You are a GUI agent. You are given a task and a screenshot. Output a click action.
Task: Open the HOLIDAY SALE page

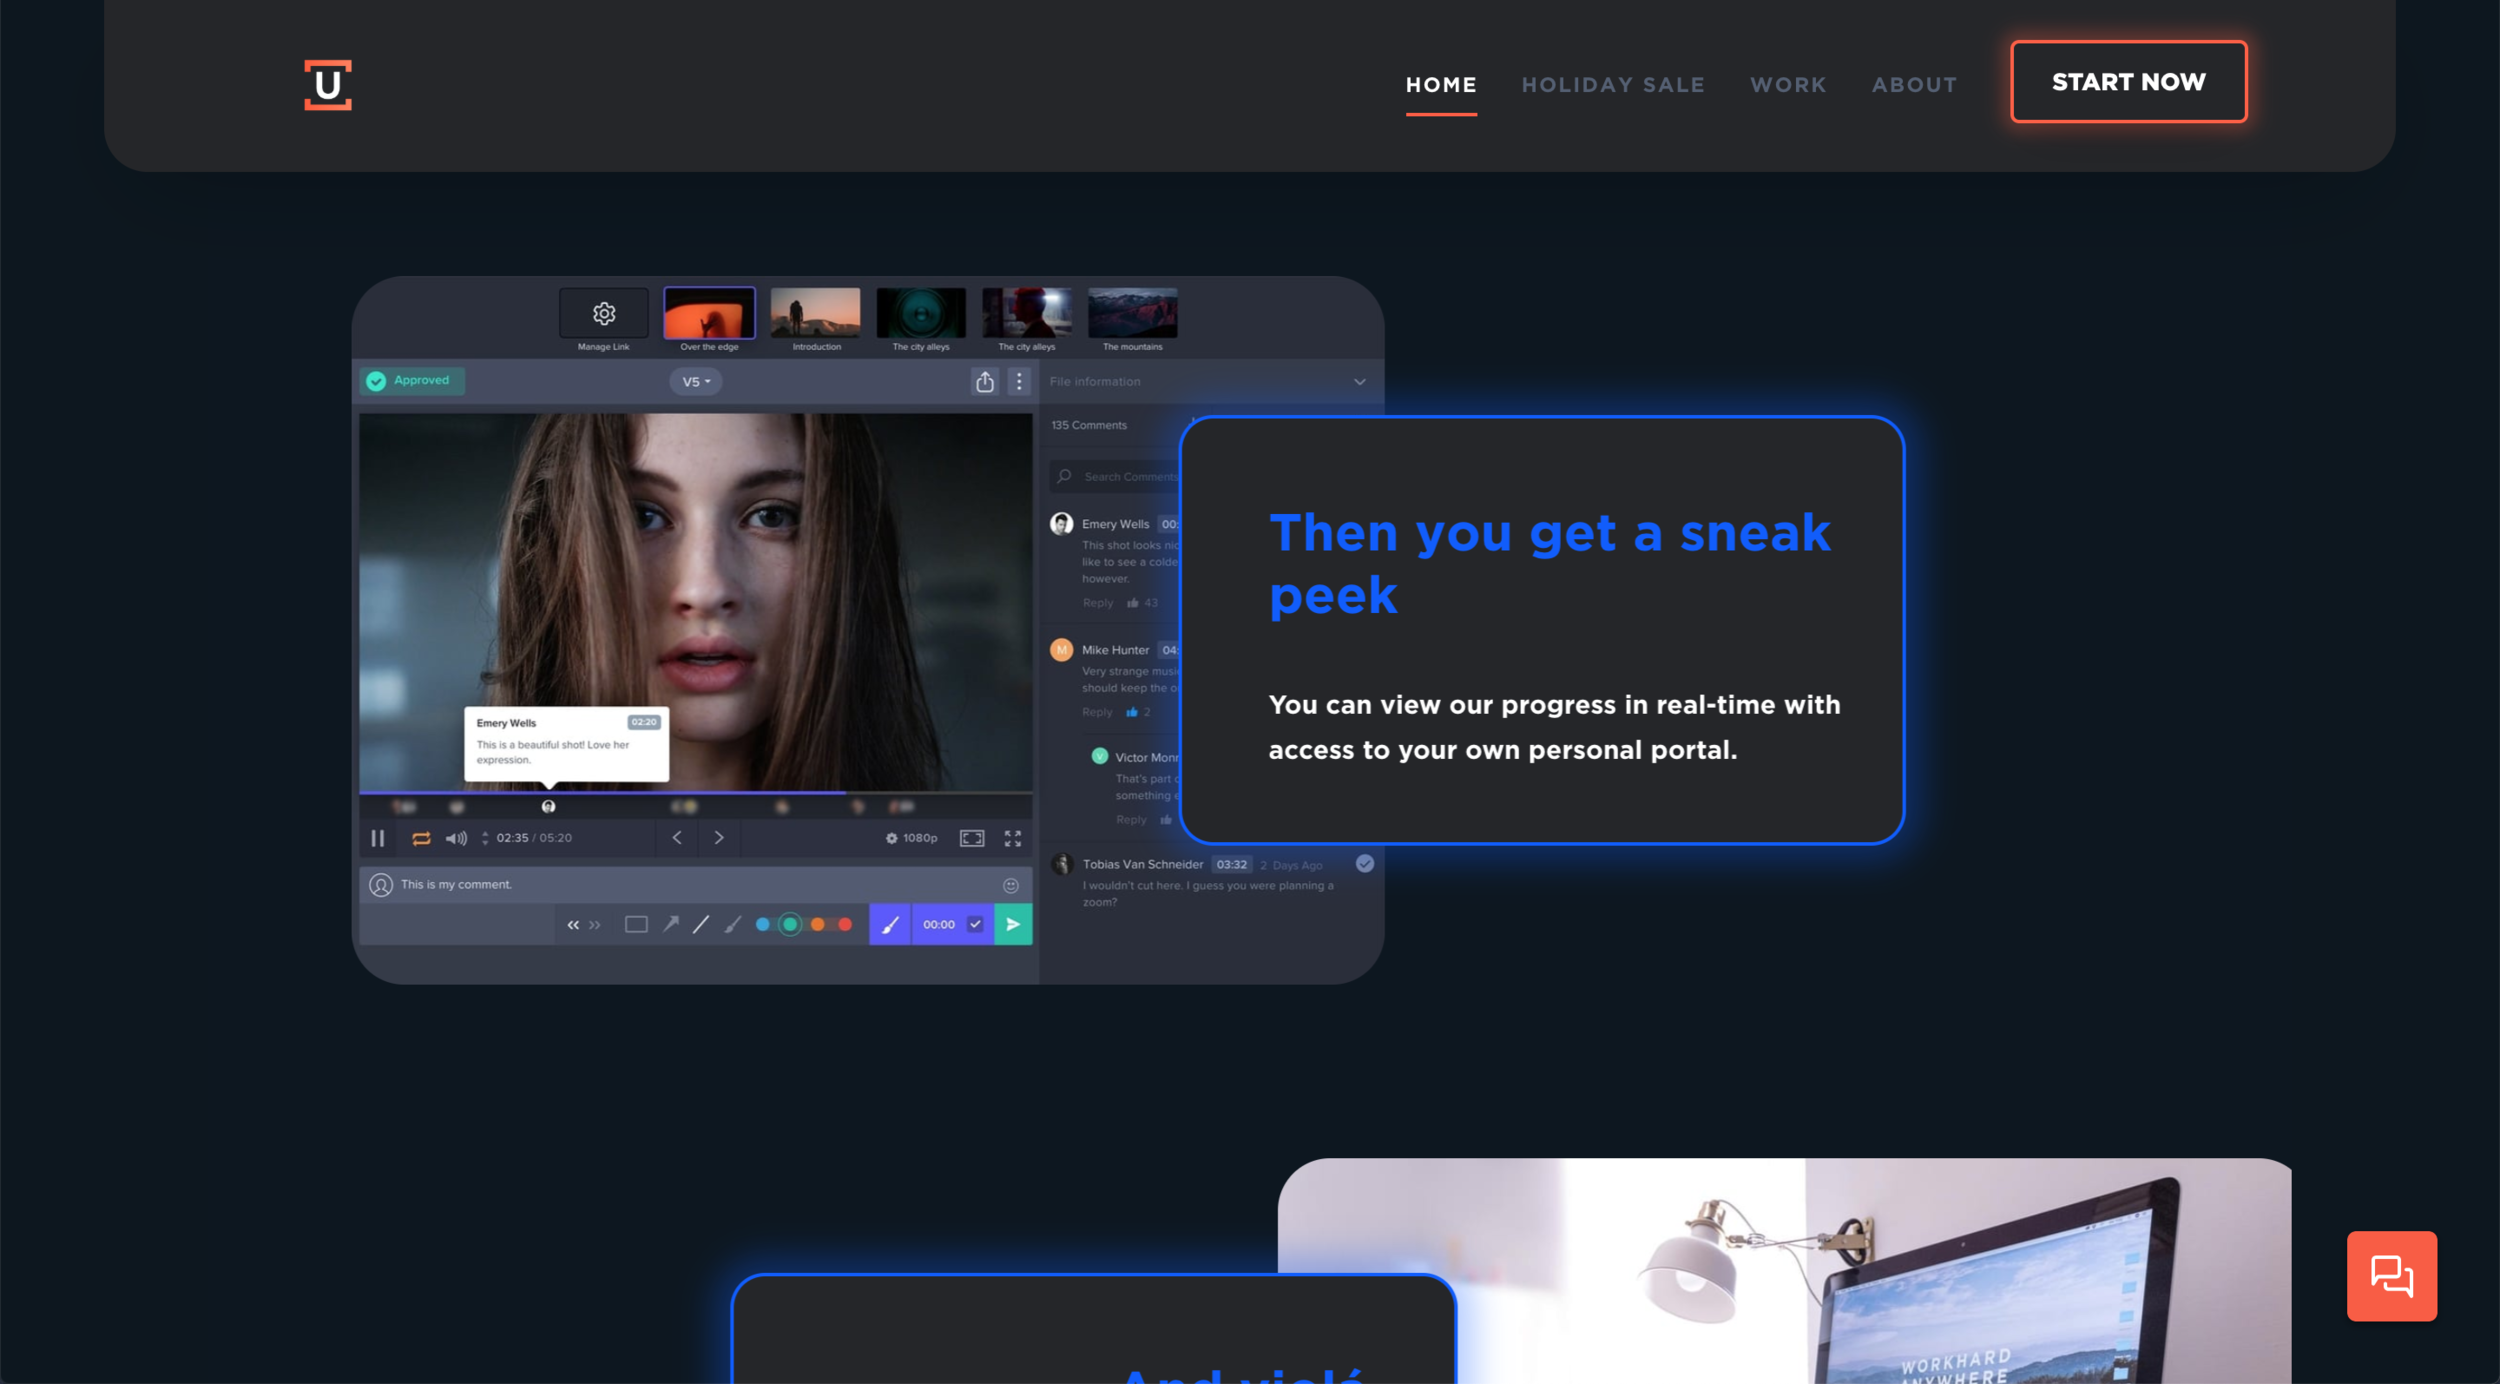[x=1613, y=85]
